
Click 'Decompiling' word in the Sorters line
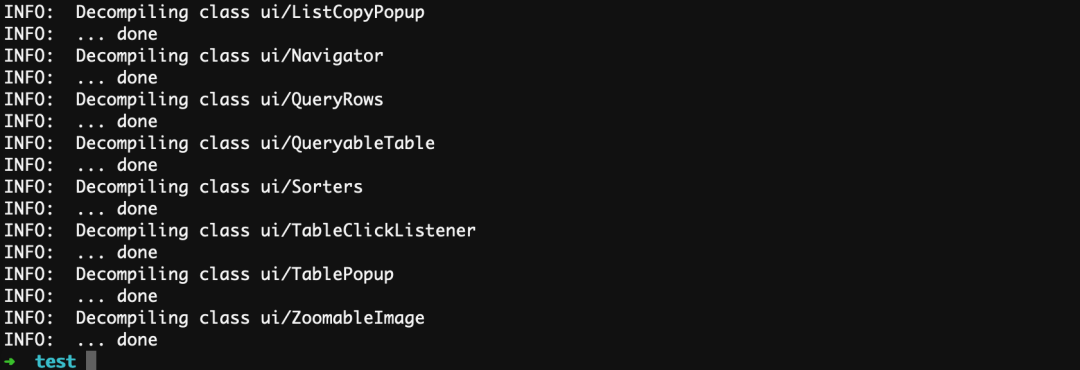click(x=132, y=187)
